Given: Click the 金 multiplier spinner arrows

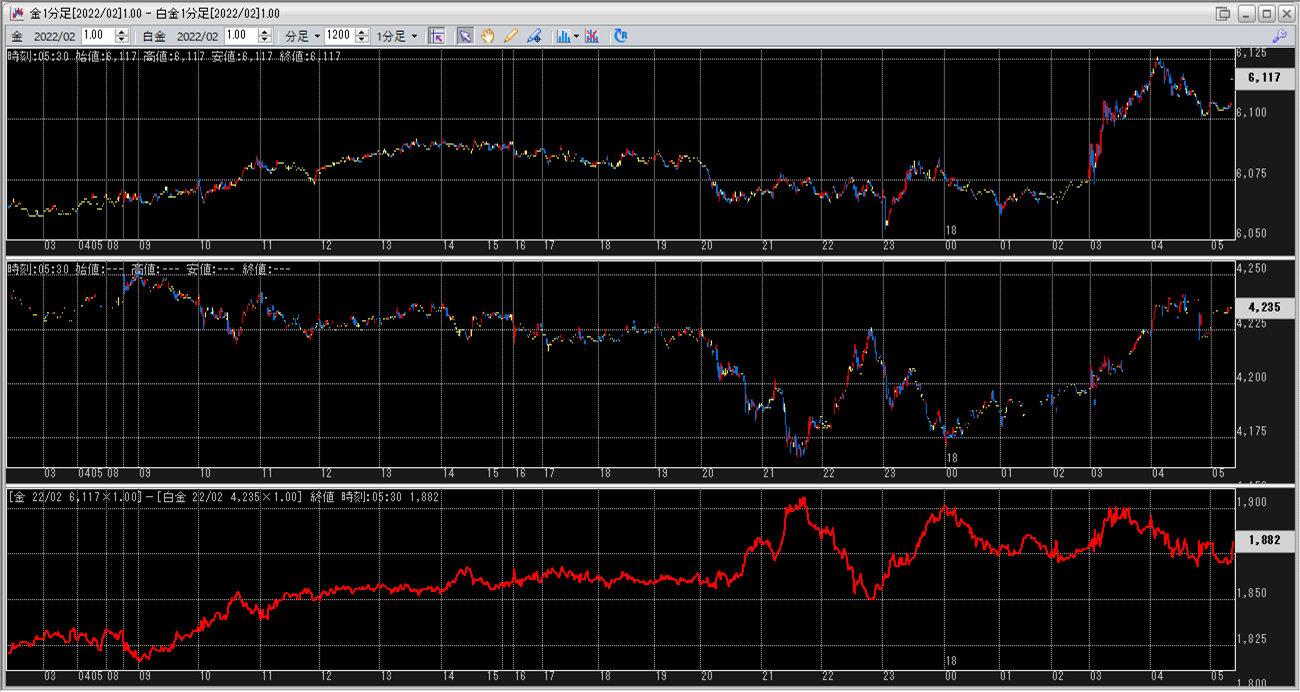Looking at the screenshot, I should 123,36.
